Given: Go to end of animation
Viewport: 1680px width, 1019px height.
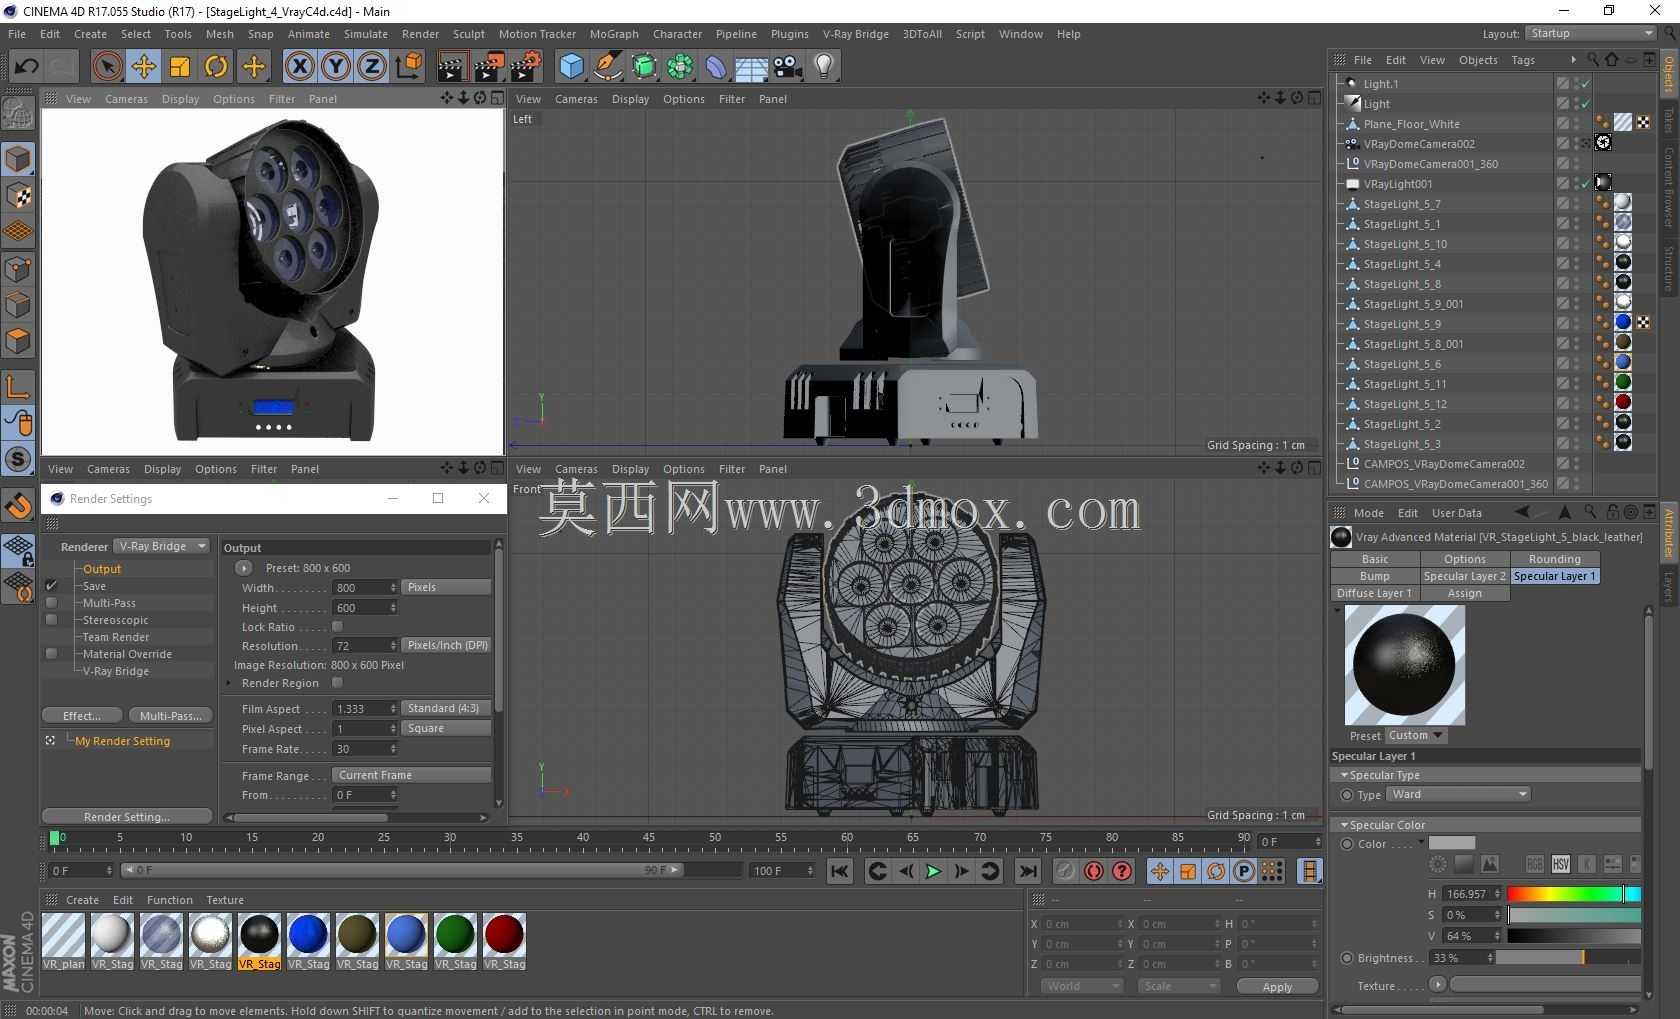Looking at the screenshot, I should point(1027,871).
